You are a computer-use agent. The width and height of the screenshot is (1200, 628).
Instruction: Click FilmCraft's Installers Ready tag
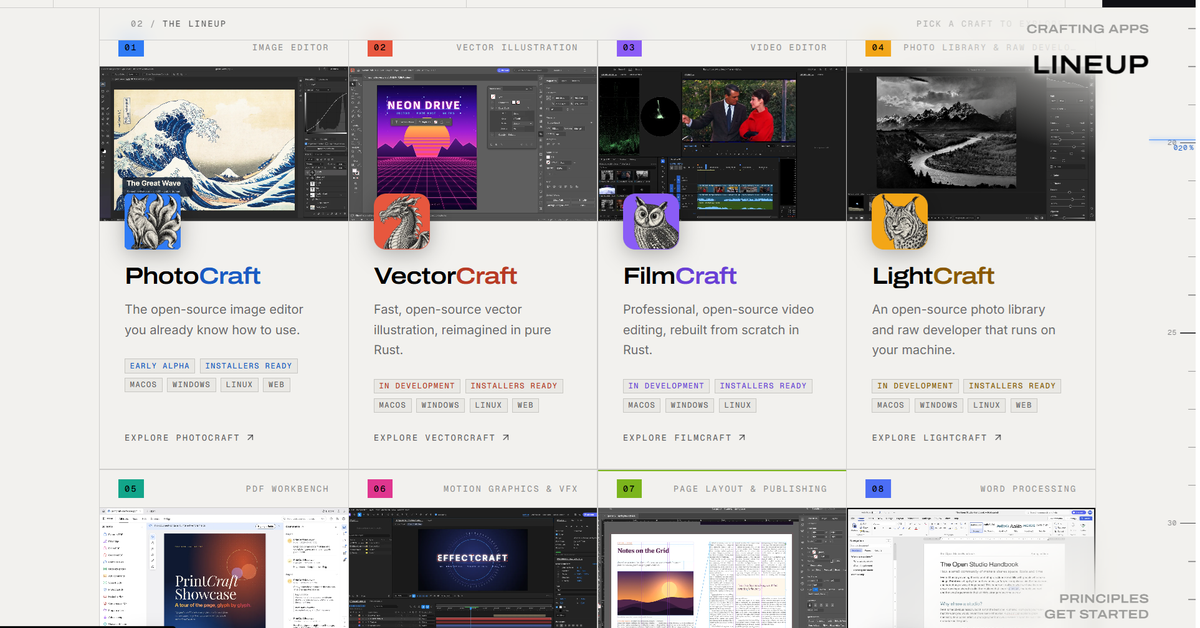[763, 386]
